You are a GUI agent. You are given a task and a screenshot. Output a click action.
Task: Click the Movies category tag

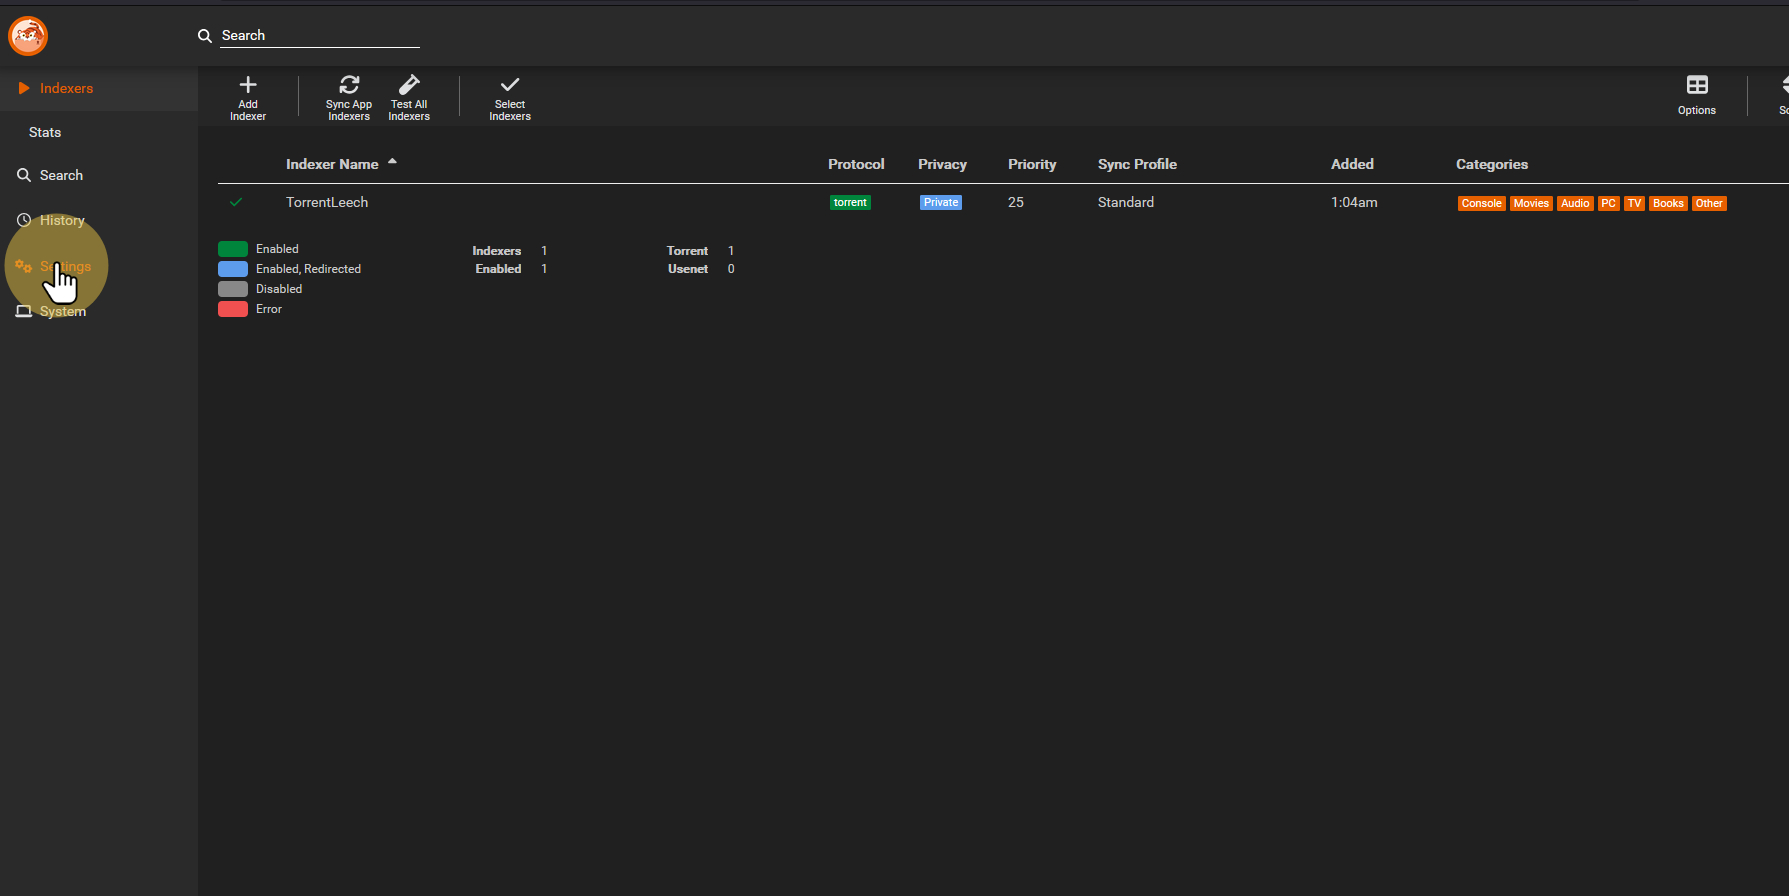[1531, 203]
